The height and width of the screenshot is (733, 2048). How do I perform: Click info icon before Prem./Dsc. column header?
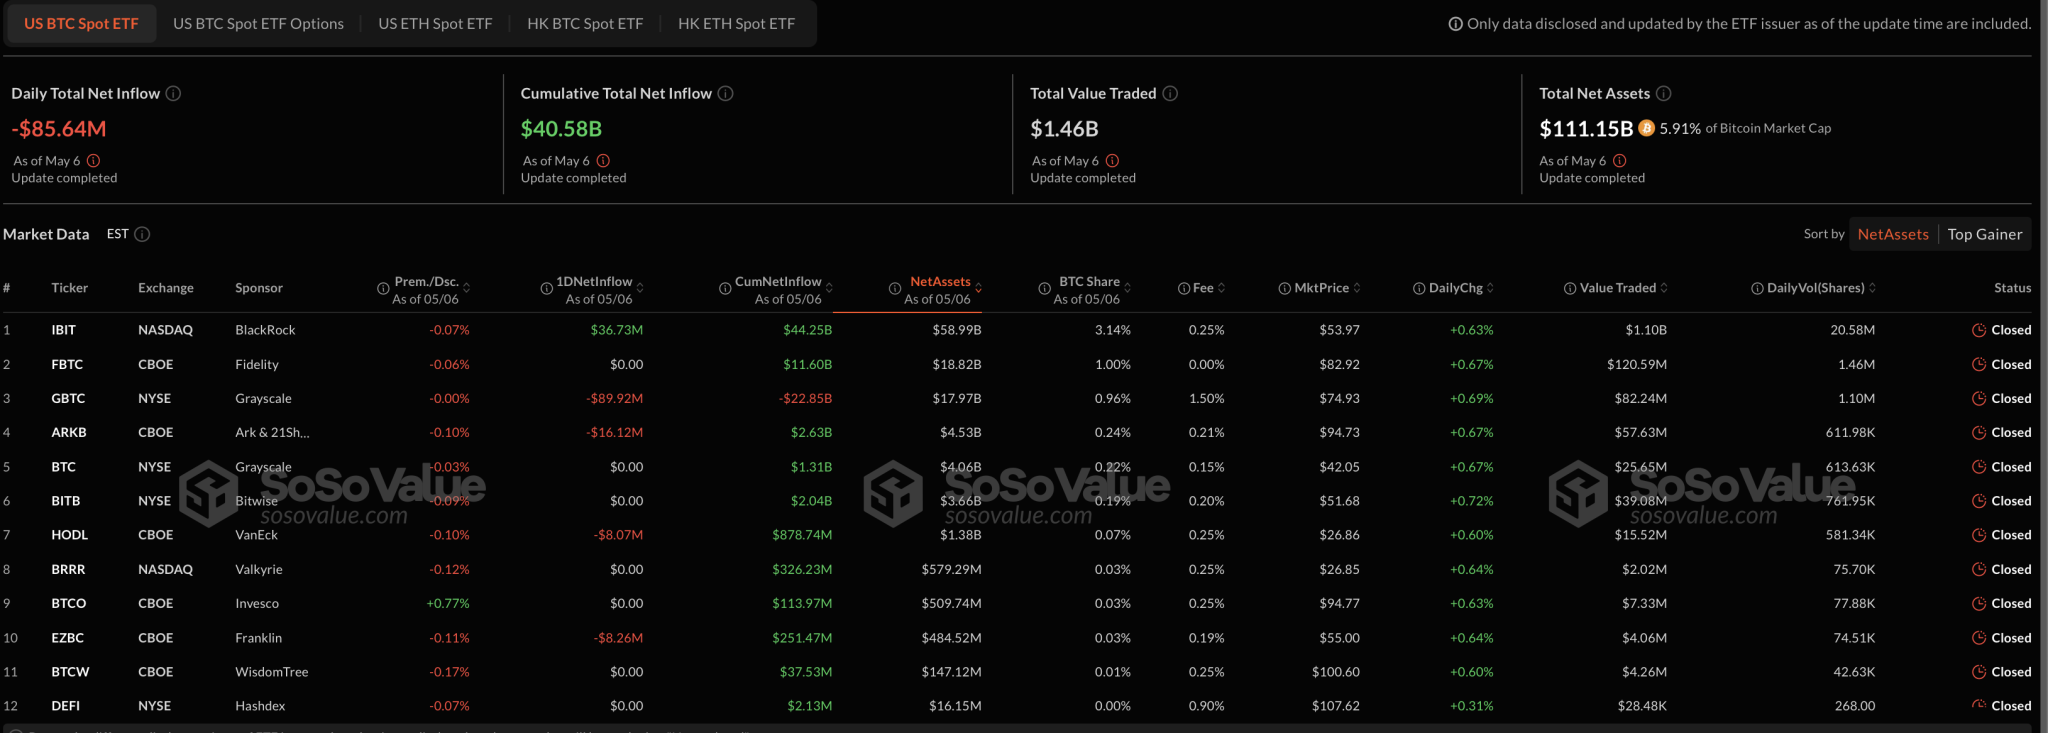(383, 288)
